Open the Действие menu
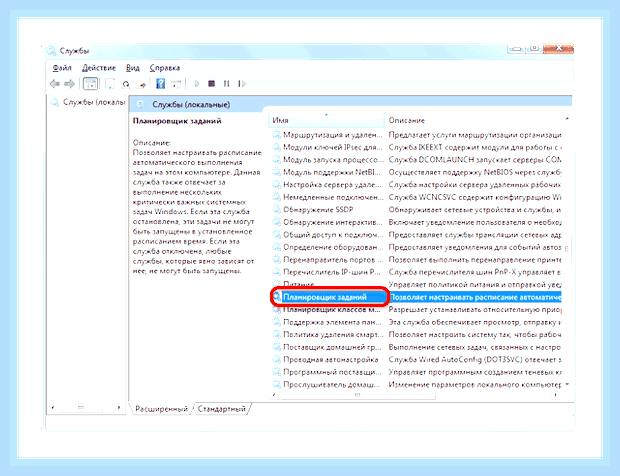Image resolution: width=620 pixels, height=476 pixels. point(99,68)
